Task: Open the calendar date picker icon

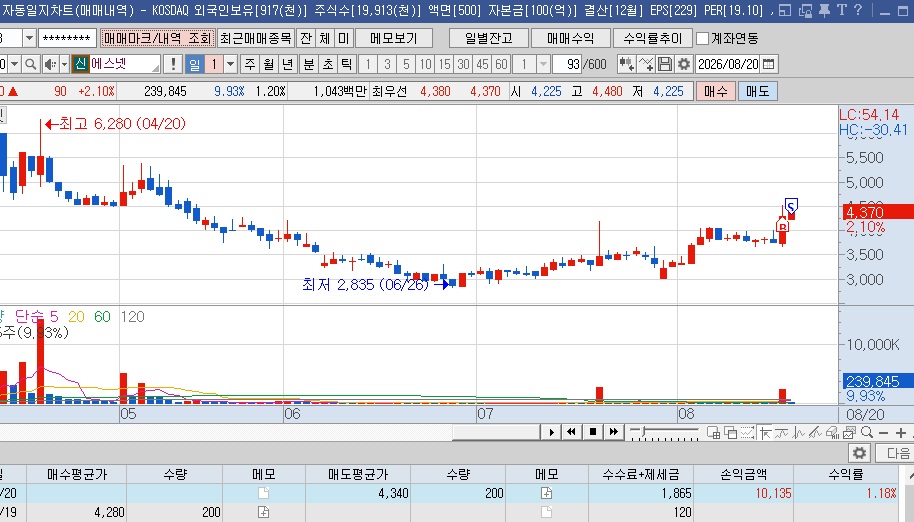Action: click(769, 64)
